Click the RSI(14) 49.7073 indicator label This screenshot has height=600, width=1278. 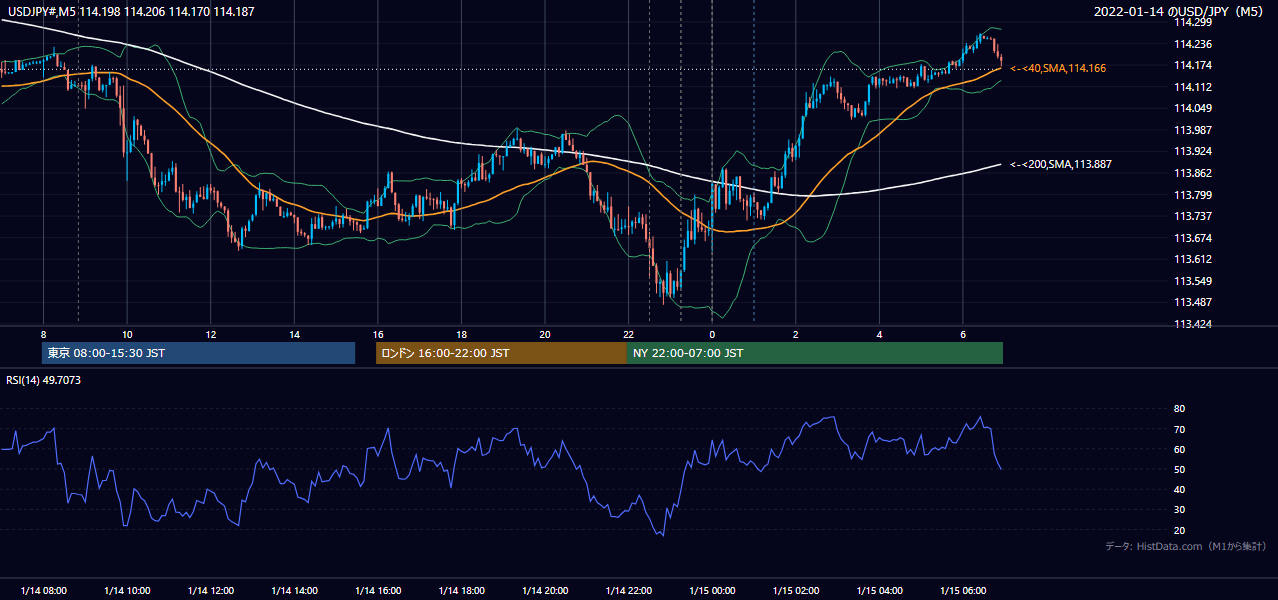[x=44, y=380]
